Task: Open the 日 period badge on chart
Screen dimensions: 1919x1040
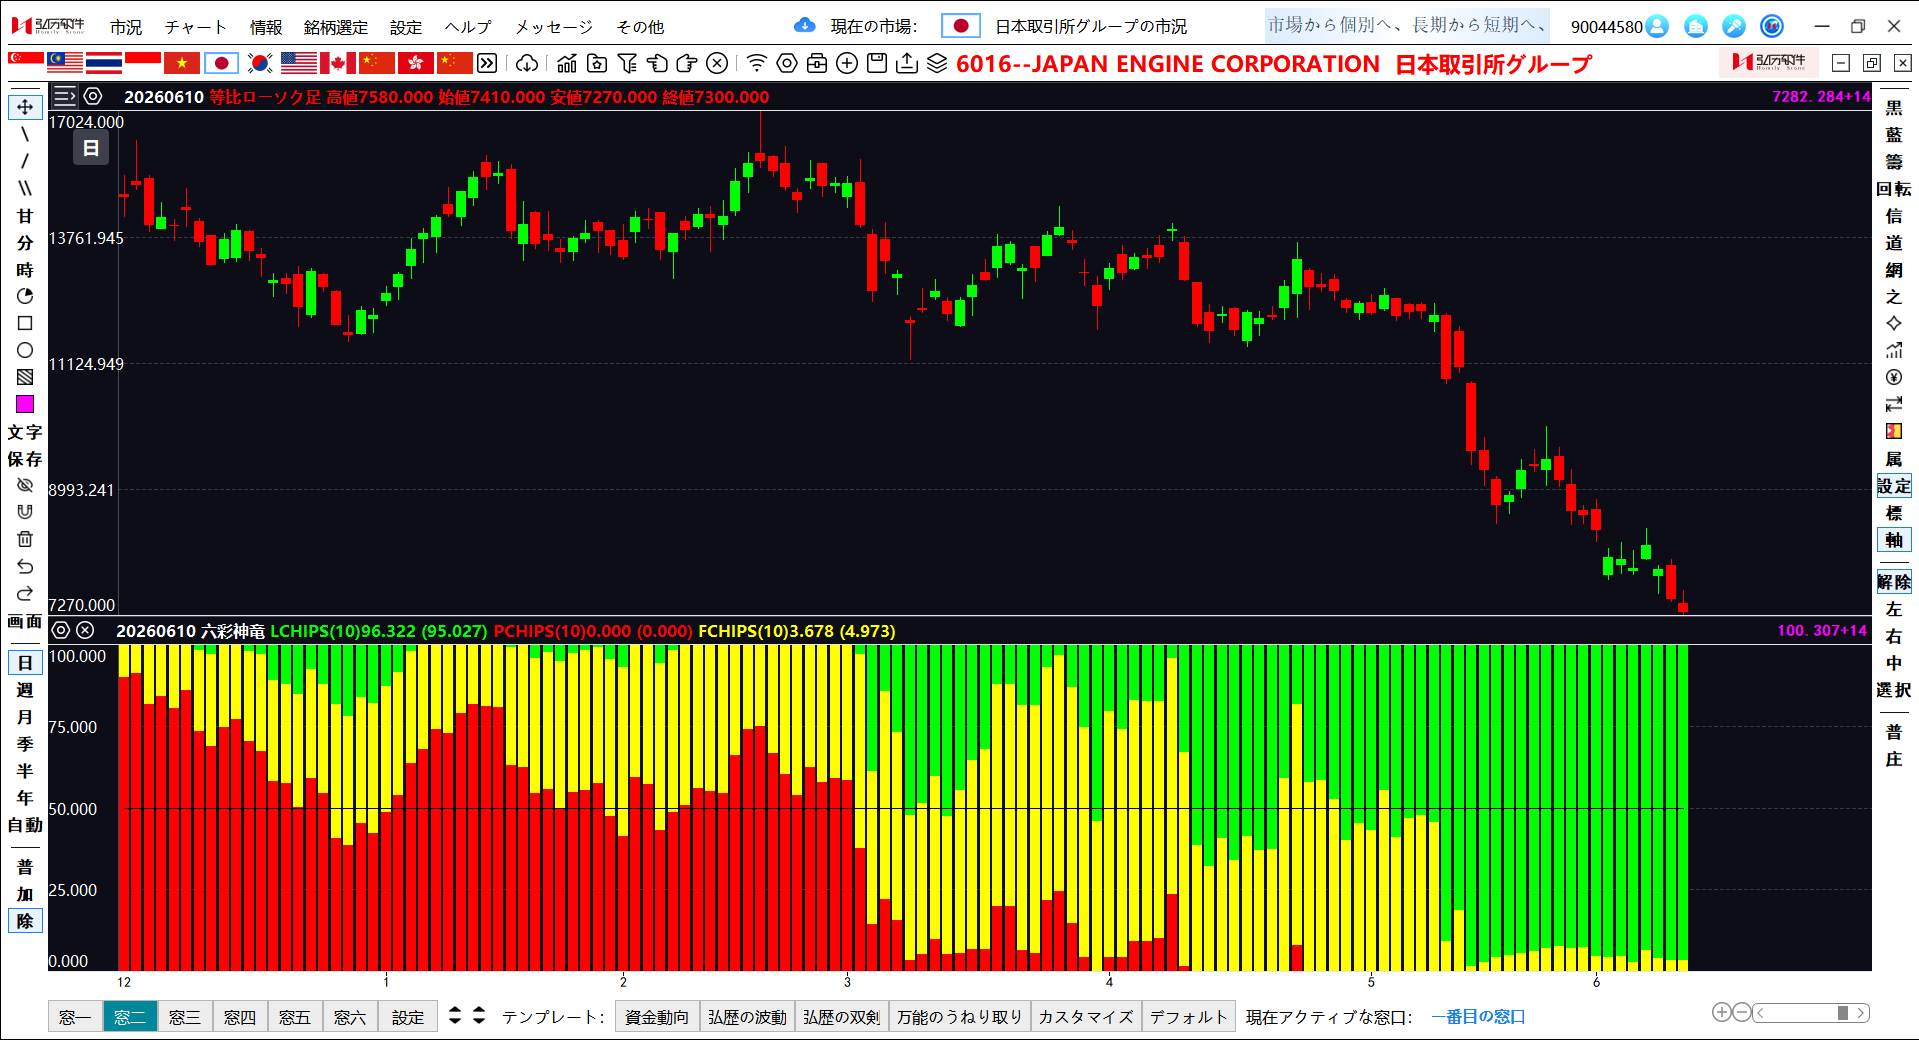Action: tap(90, 149)
